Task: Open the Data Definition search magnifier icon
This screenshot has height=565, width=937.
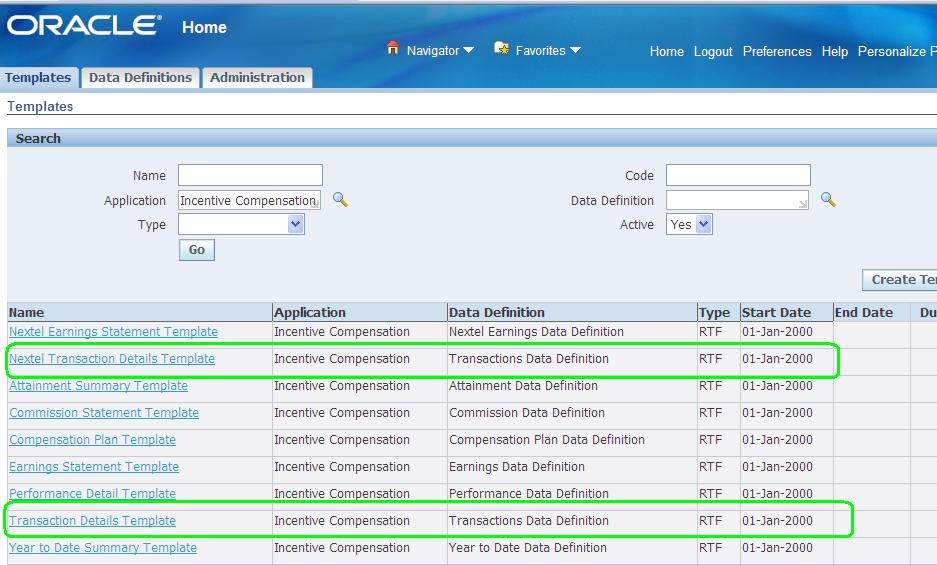Action: [828, 199]
